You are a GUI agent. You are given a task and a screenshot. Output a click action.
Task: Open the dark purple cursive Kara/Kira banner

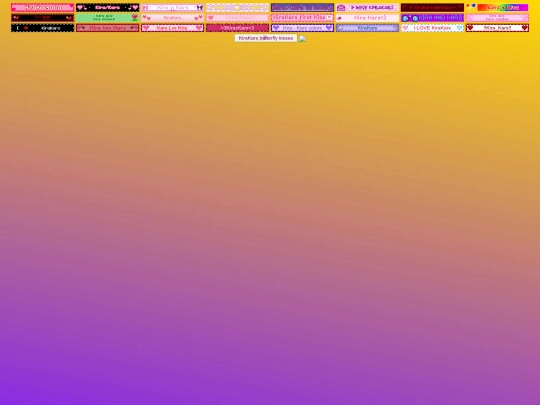tap(302, 8)
